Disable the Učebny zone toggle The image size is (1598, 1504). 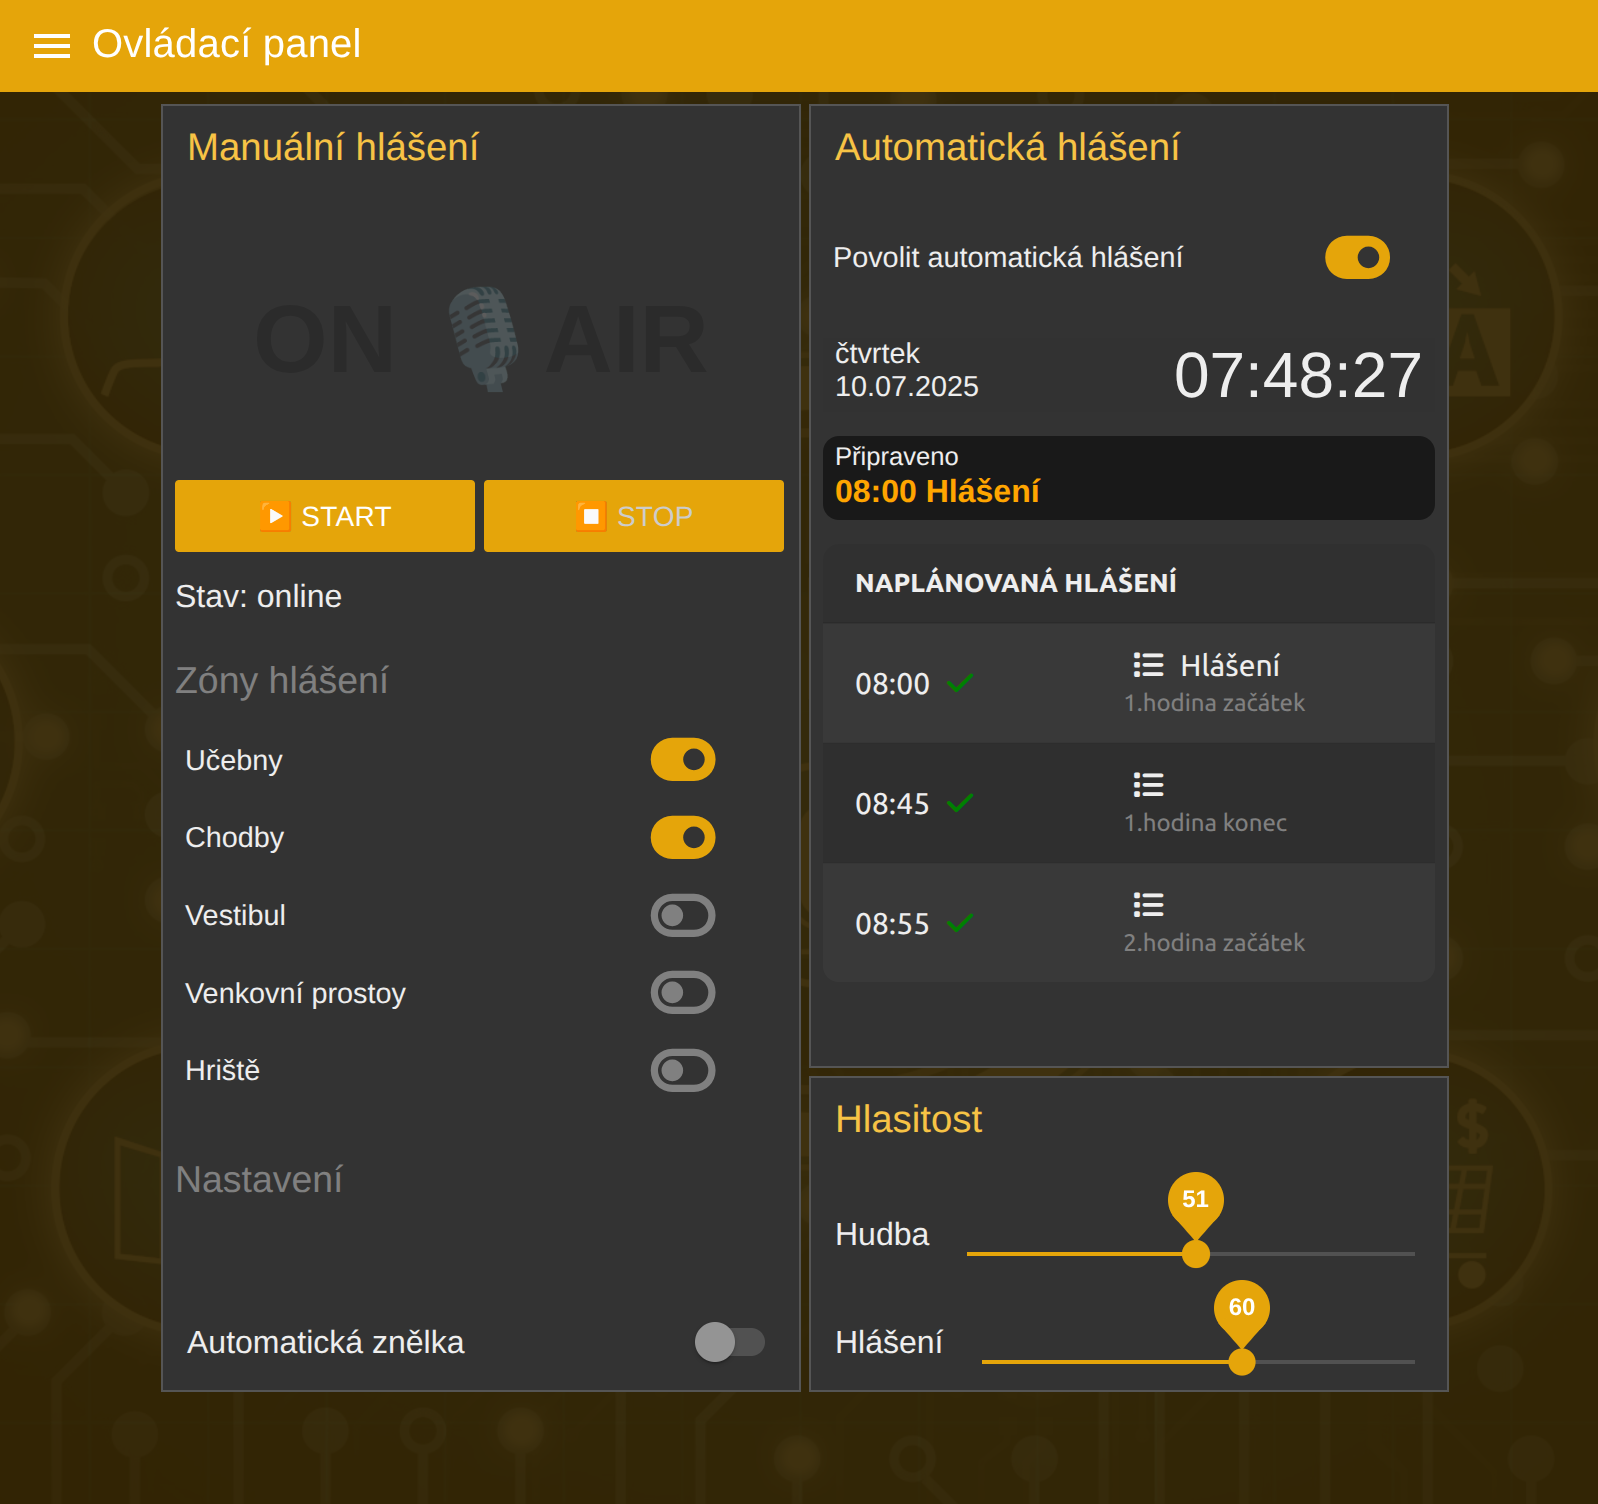pos(683,760)
